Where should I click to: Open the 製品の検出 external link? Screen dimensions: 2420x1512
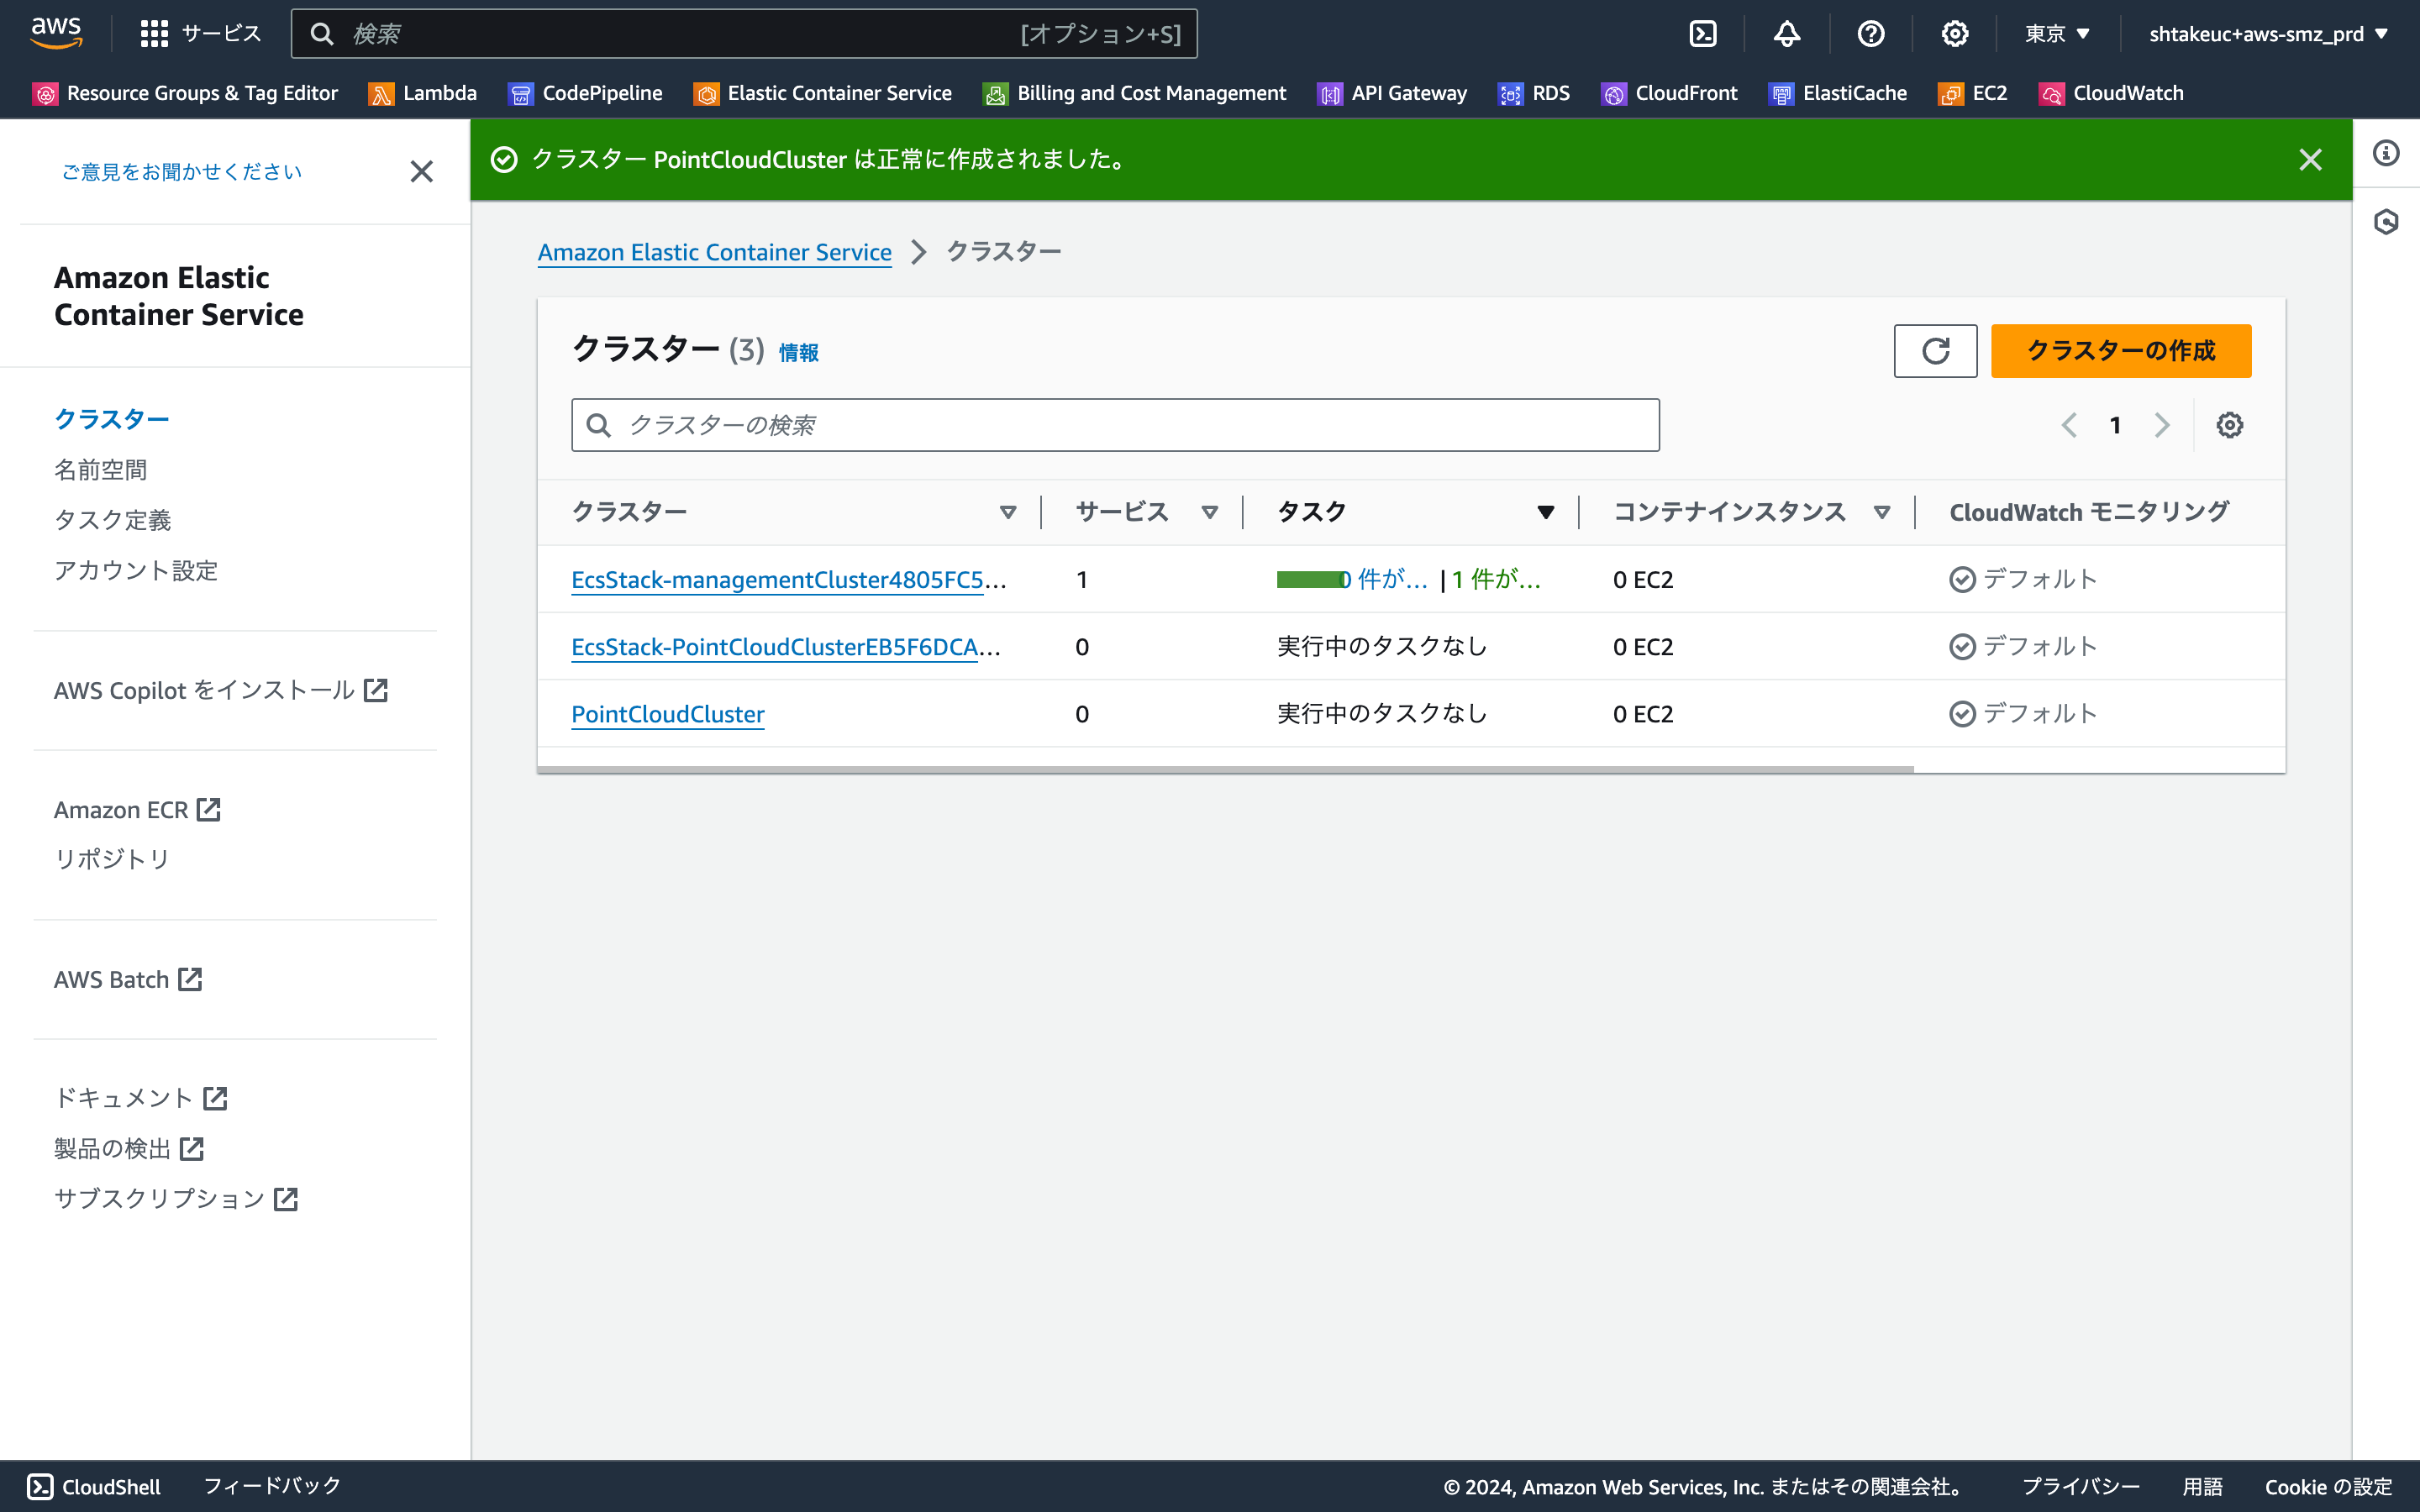pos(129,1148)
